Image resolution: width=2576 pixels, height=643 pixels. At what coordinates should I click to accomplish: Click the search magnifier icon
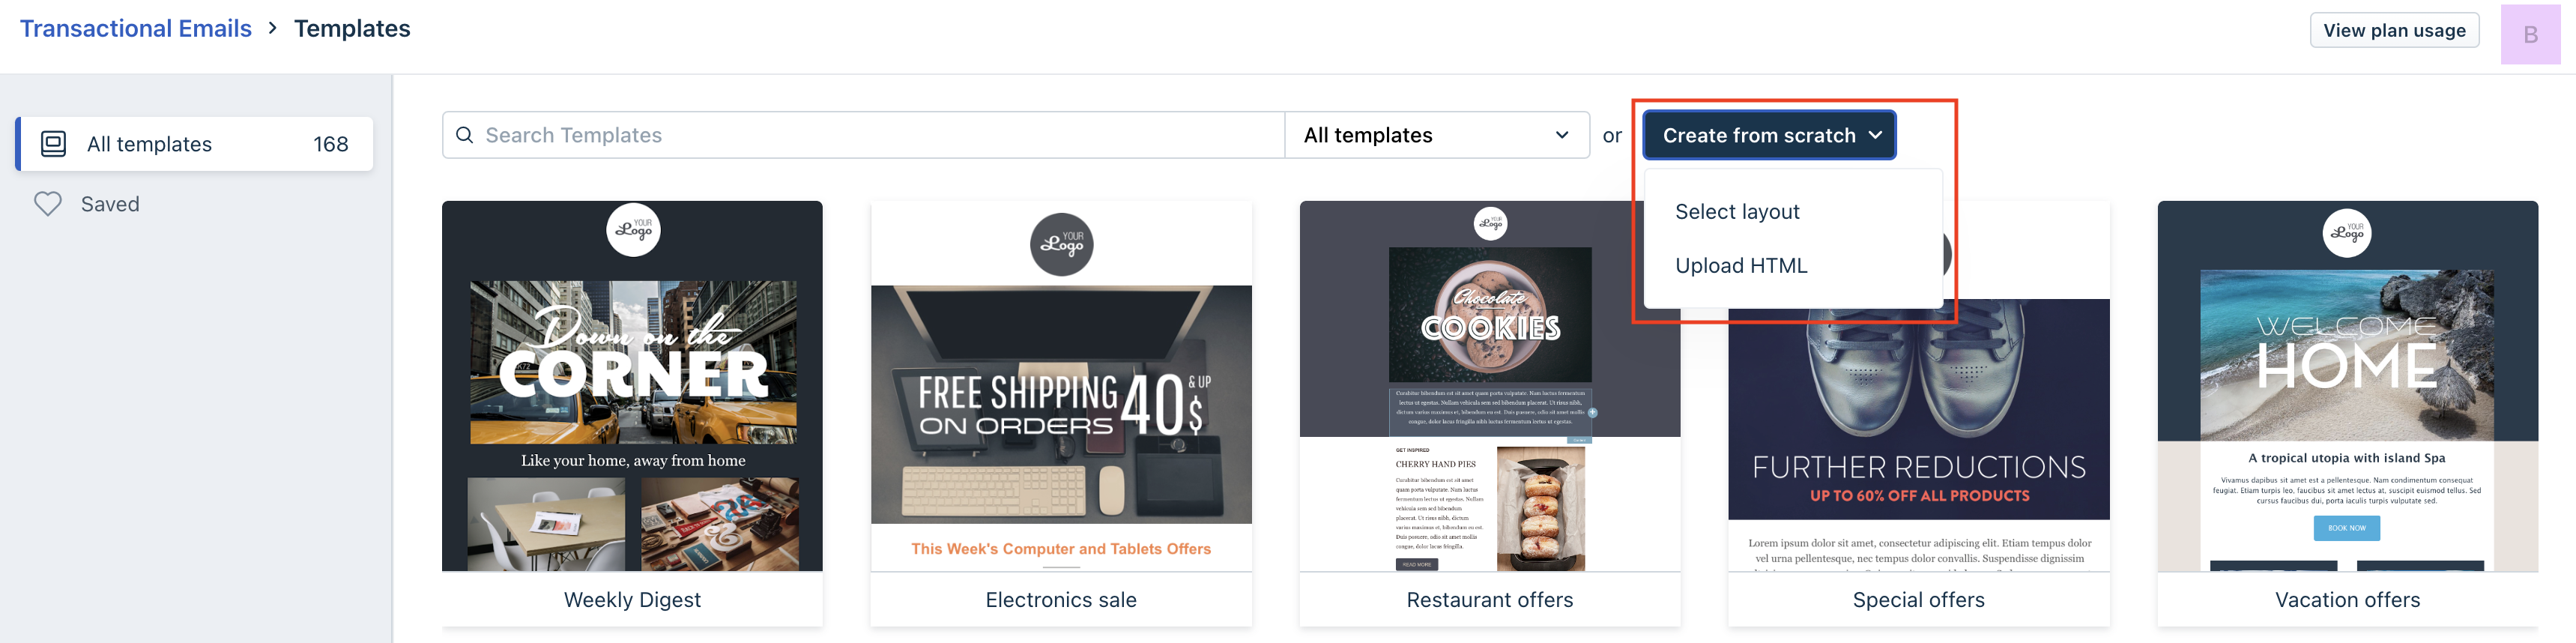tap(464, 135)
